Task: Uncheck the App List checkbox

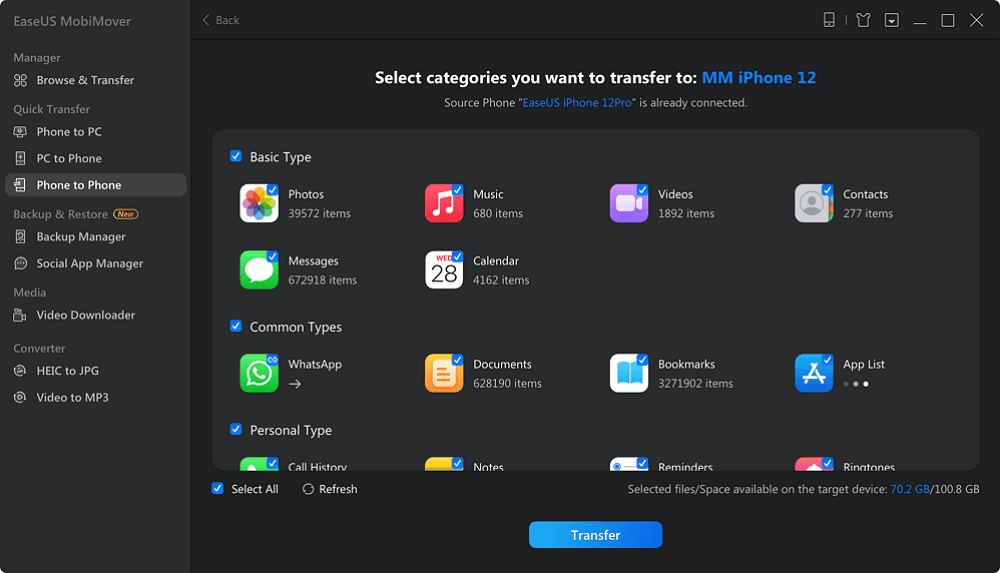Action: pos(827,359)
